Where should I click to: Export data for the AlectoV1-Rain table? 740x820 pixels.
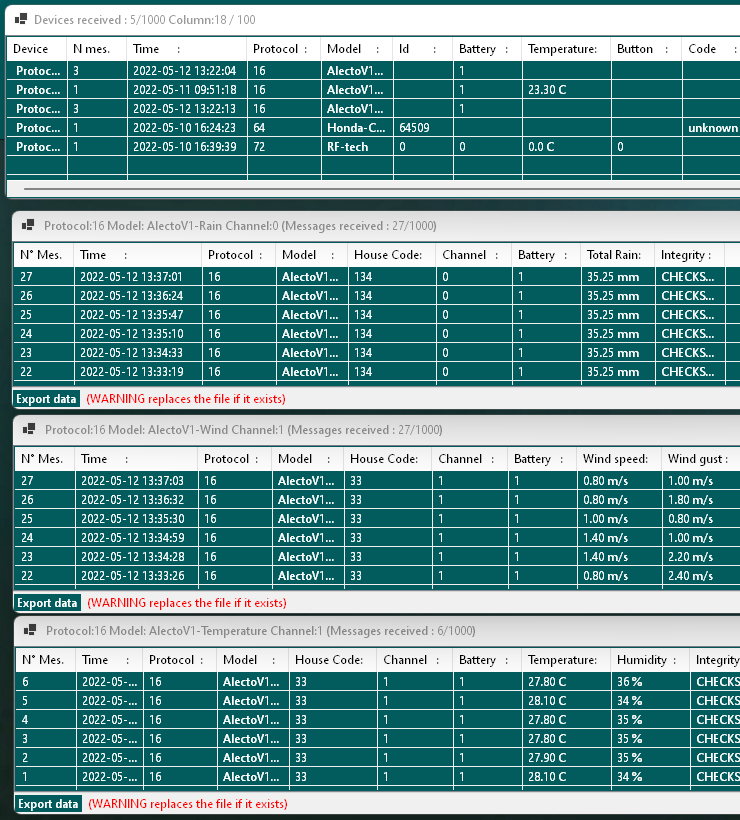(46, 399)
